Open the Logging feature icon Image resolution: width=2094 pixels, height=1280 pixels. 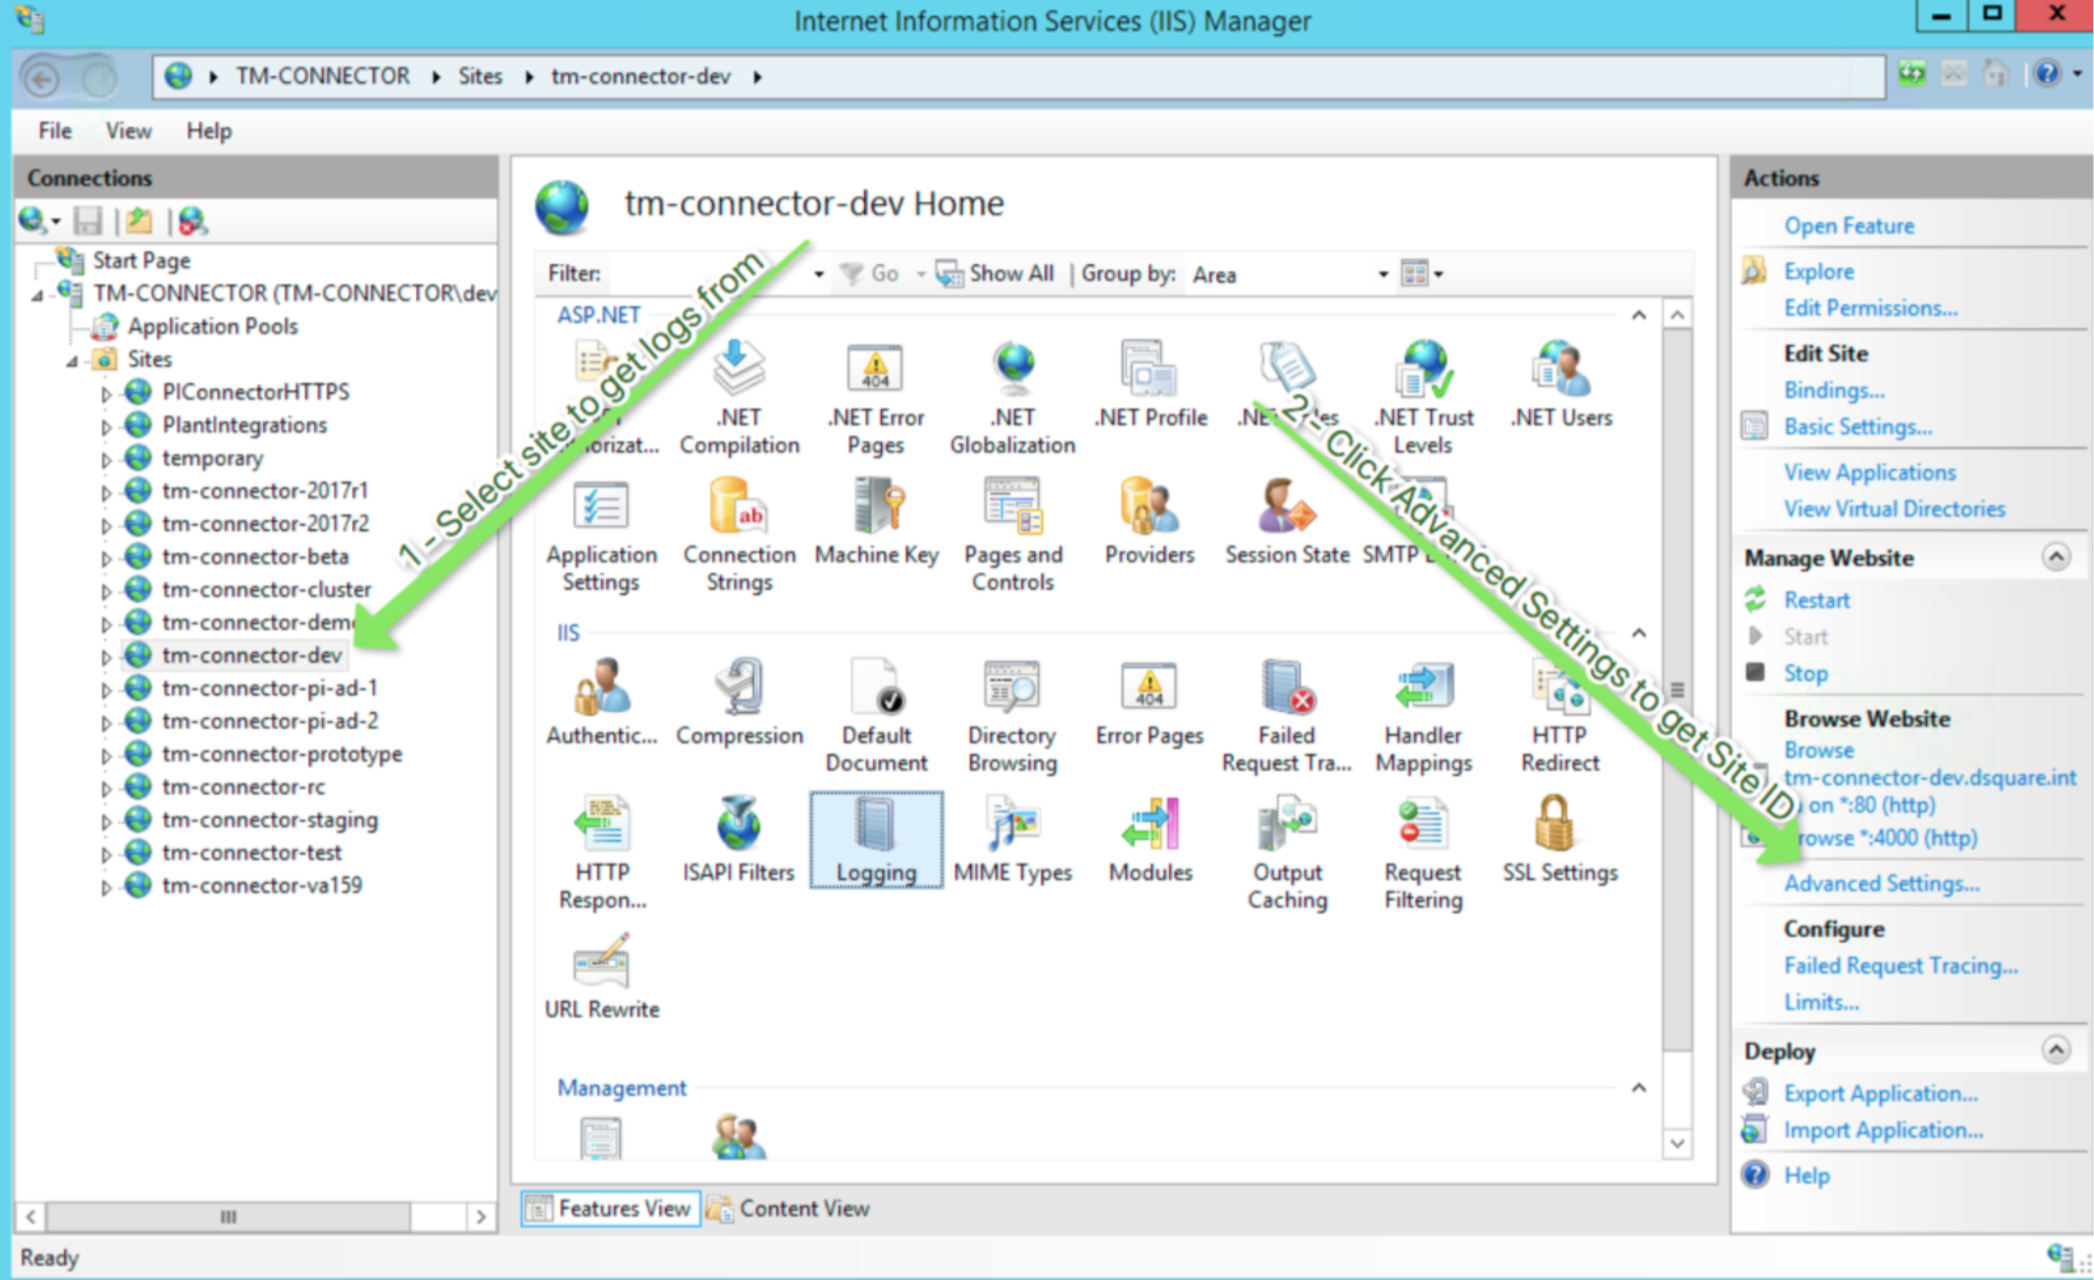click(875, 838)
